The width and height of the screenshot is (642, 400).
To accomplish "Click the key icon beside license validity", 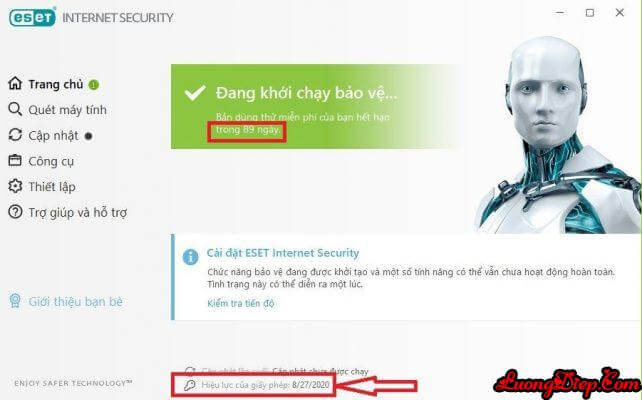I will click(x=190, y=385).
